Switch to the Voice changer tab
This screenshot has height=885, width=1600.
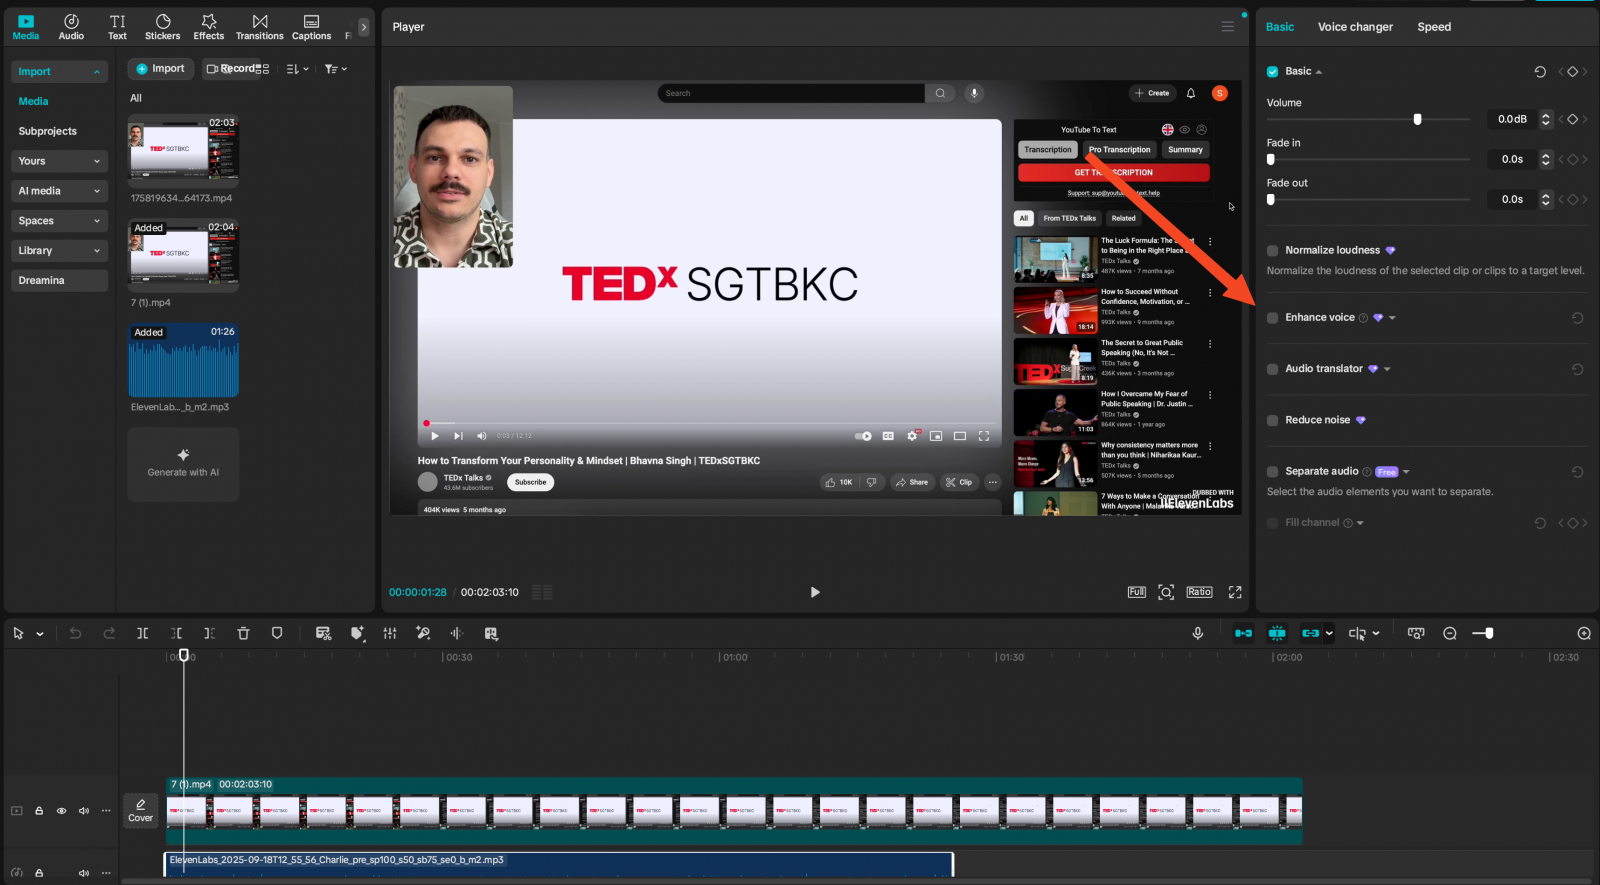coord(1355,27)
